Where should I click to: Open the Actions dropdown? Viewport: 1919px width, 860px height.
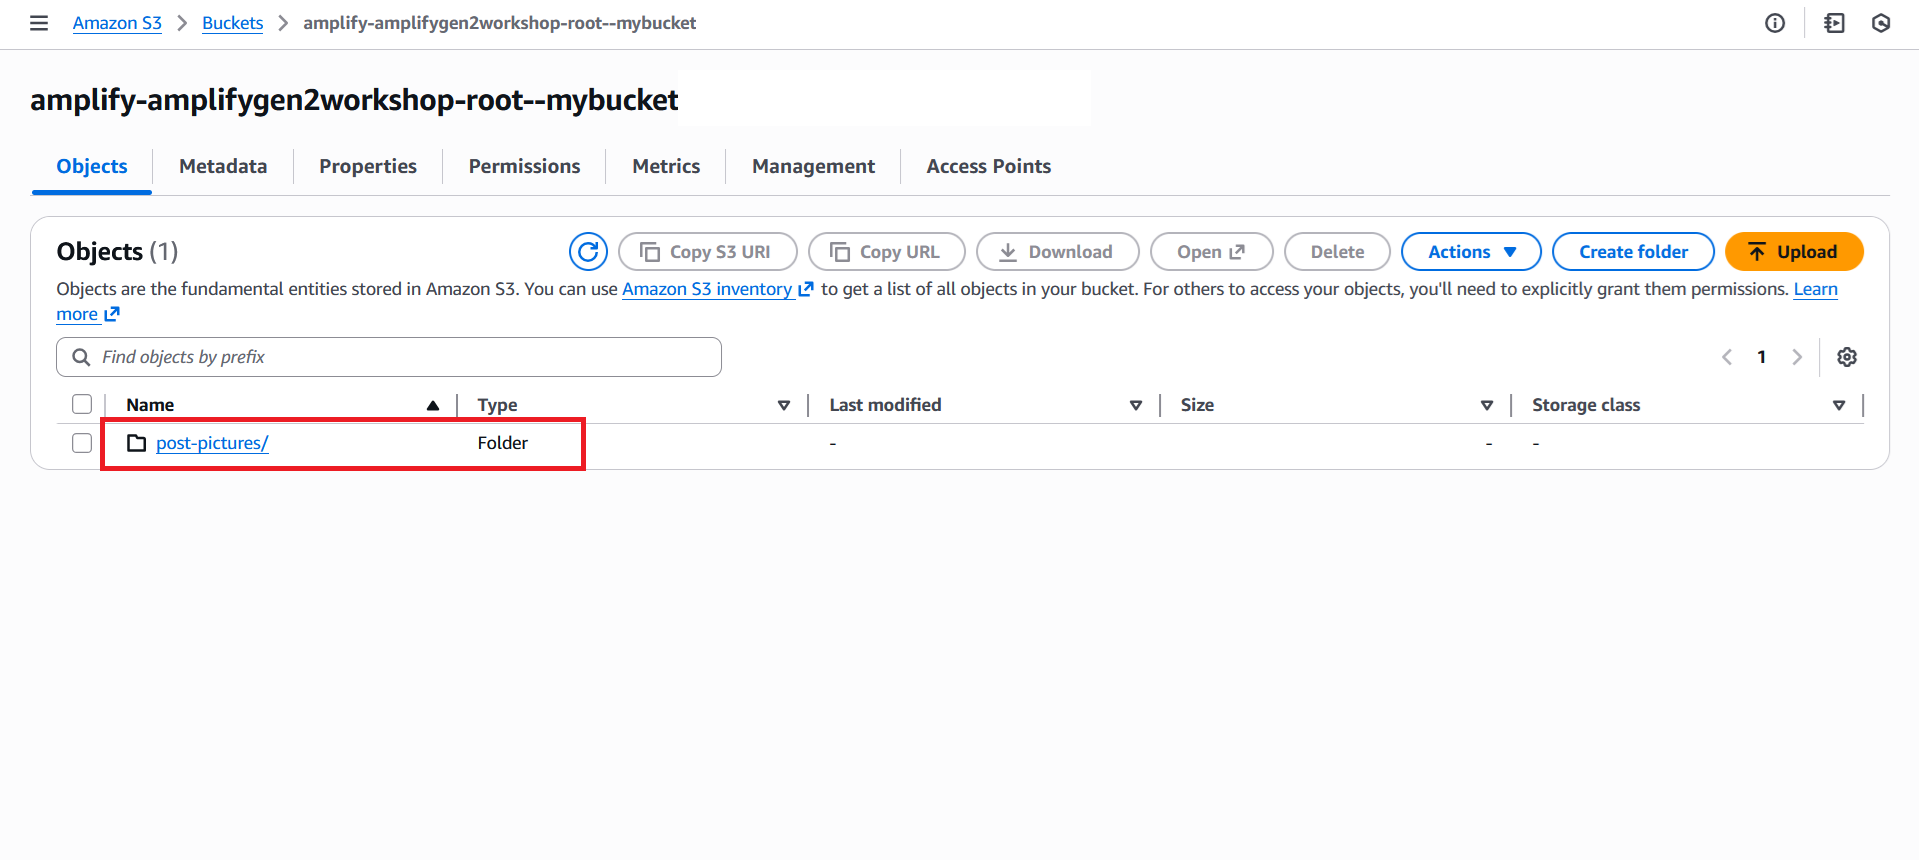(1471, 252)
